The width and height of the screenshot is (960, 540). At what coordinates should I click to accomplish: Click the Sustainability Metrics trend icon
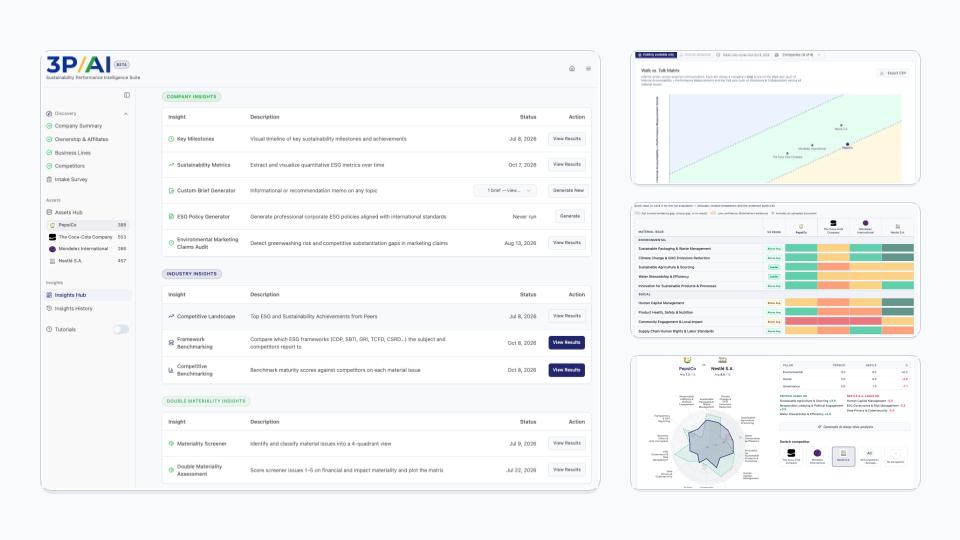point(171,165)
